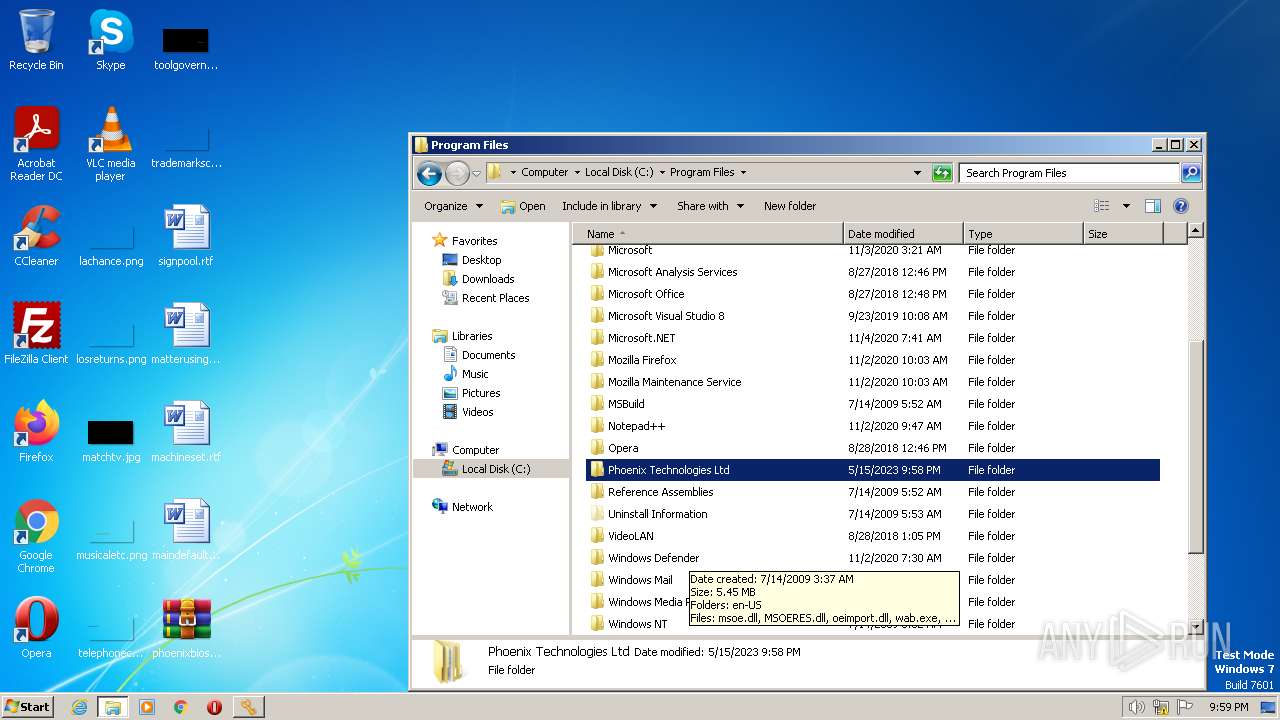Open the Share with menu
The image size is (1280, 720).
[710, 206]
